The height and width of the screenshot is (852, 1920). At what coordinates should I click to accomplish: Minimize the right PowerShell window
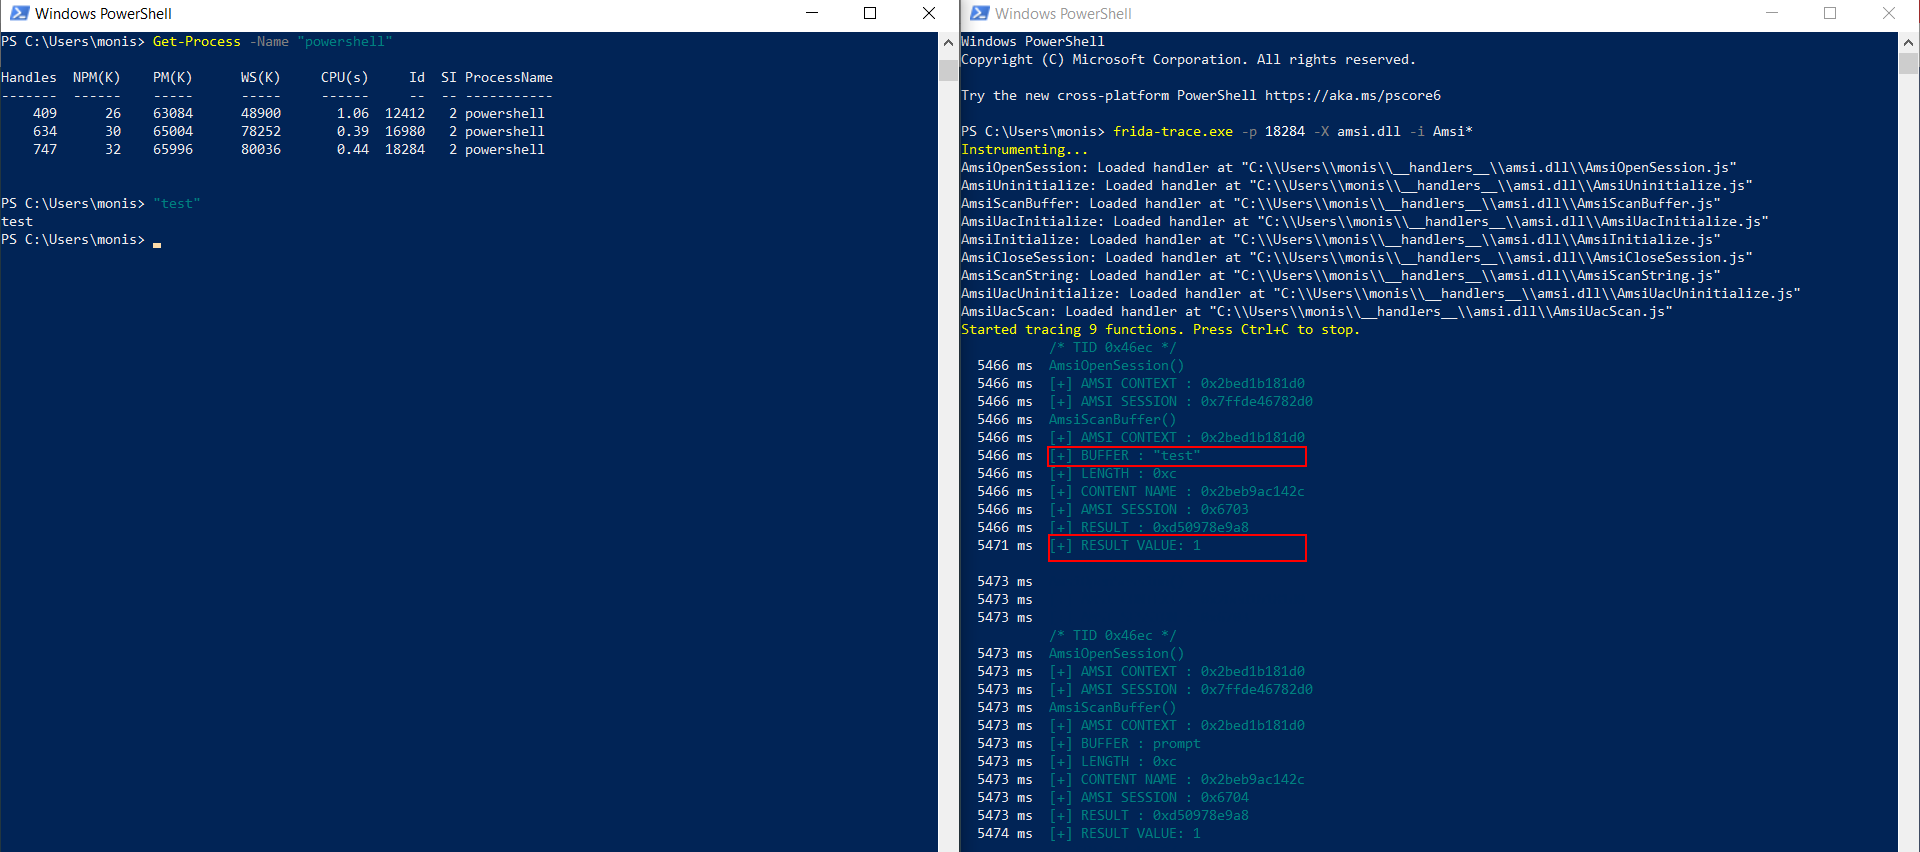point(1772,13)
